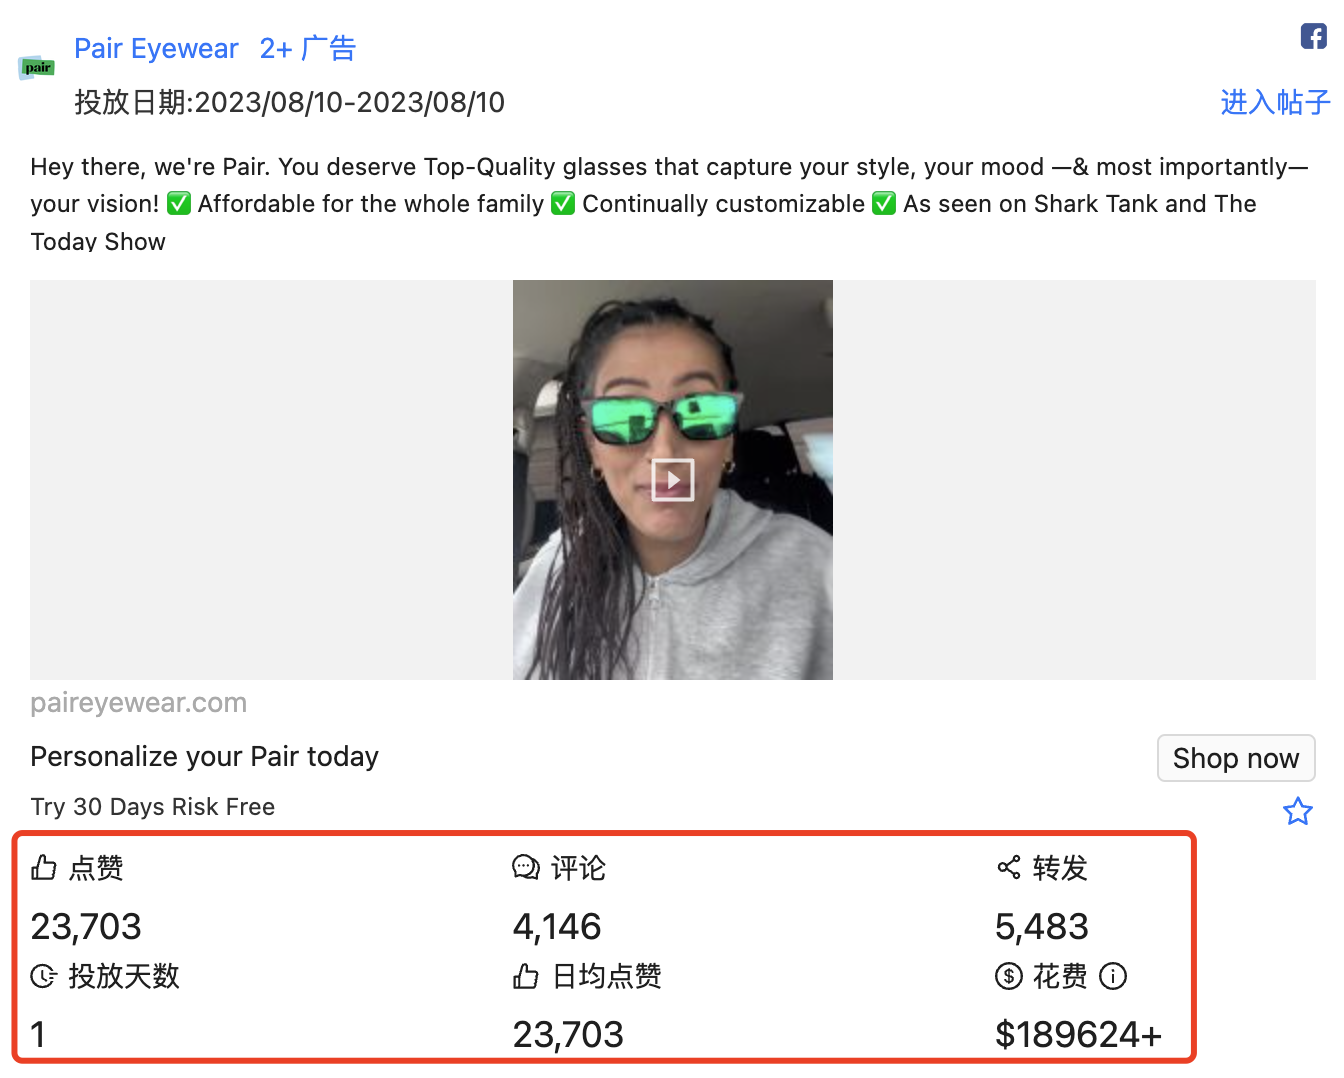Image resolution: width=1344 pixels, height=1078 pixels.
Task: Click the Pair Eyewear logo avatar
Action: click(37, 68)
